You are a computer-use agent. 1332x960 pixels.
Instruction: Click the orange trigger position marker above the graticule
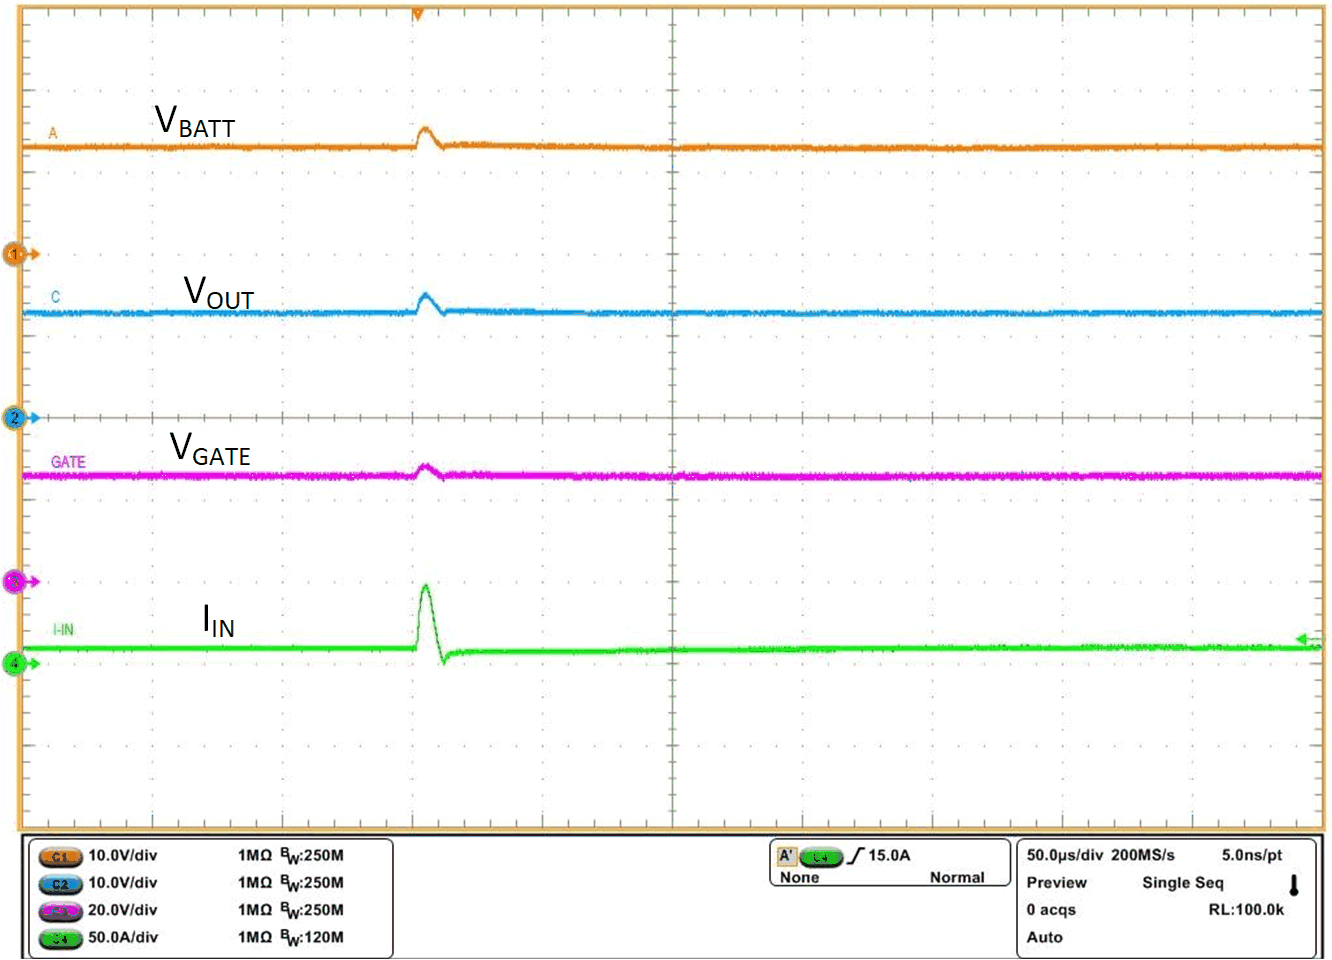(x=418, y=12)
